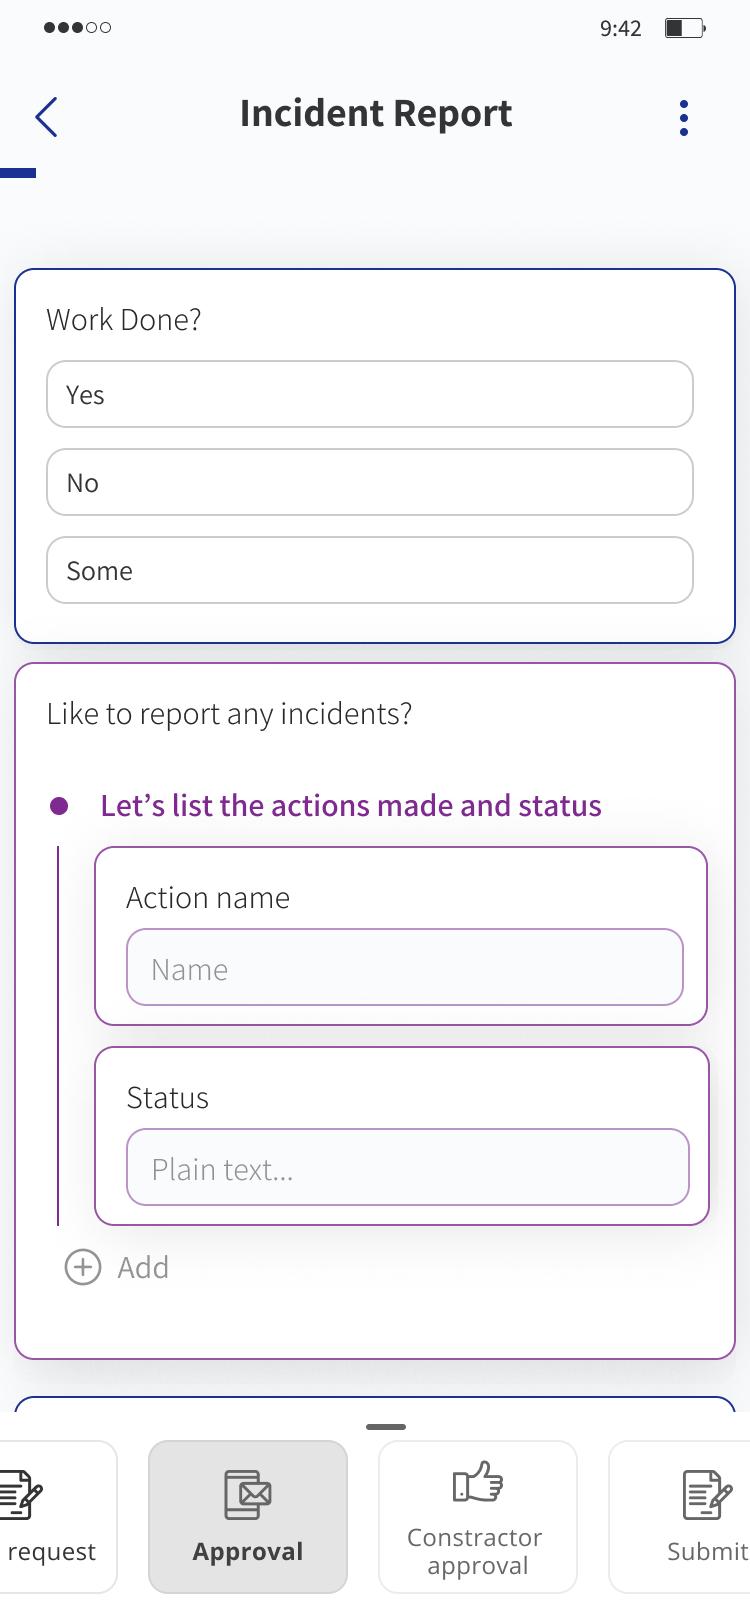Focus the Action name input field
This screenshot has height=1624, width=750.
coord(405,967)
